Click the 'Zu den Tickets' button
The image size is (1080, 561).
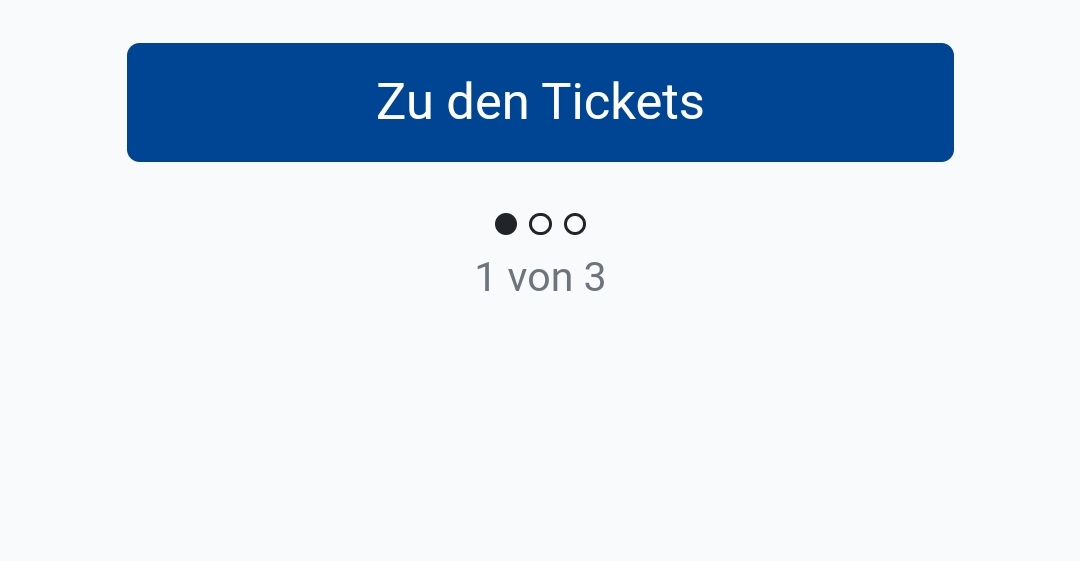[540, 103]
